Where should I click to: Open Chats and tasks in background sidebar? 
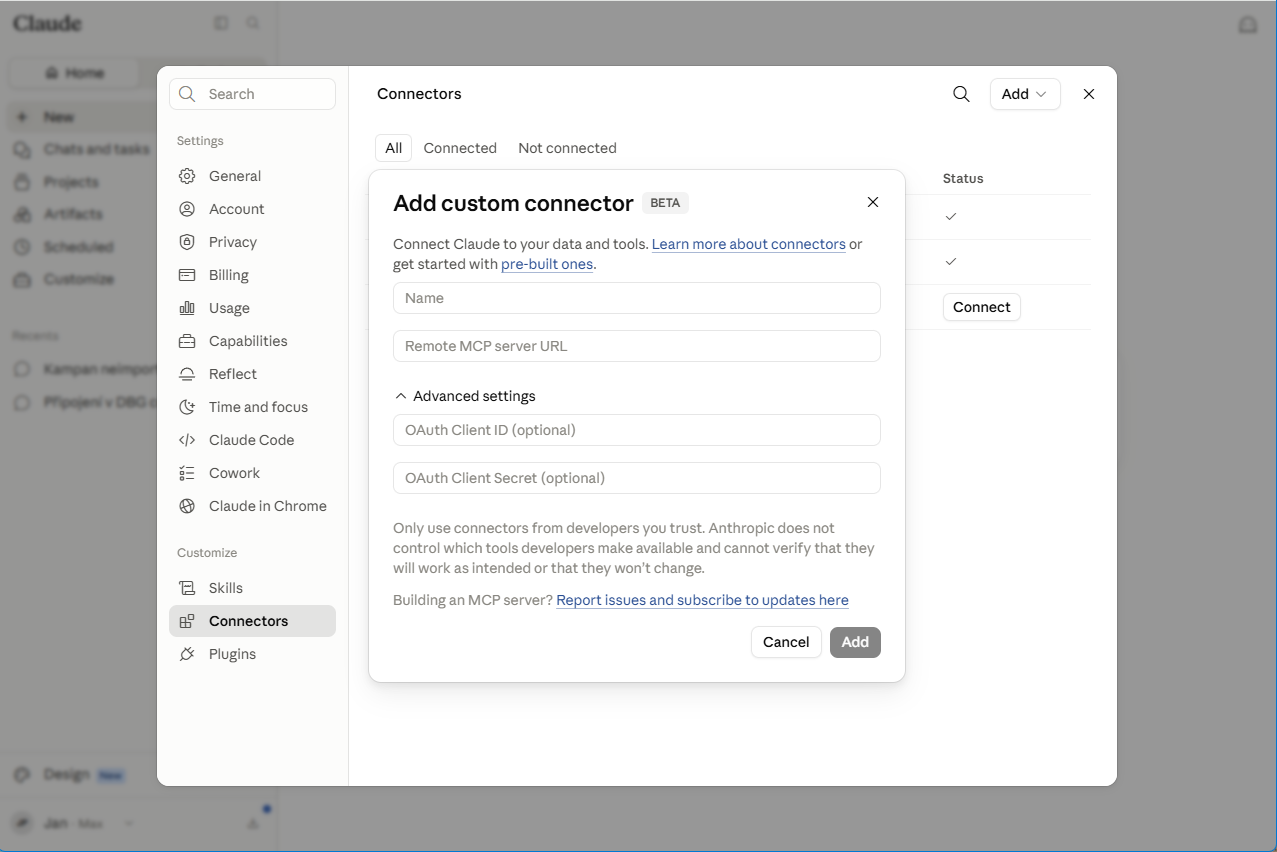point(82,149)
